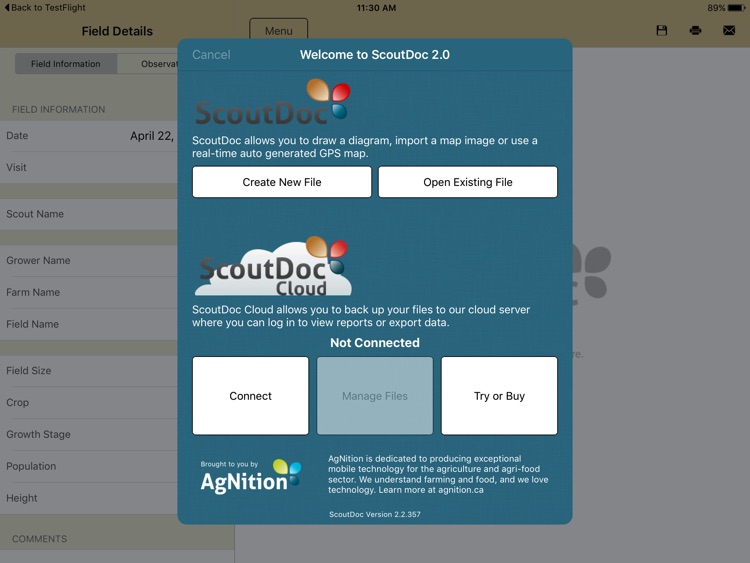
Task: Click the COMMENTS section header
Action: pos(39,539)
